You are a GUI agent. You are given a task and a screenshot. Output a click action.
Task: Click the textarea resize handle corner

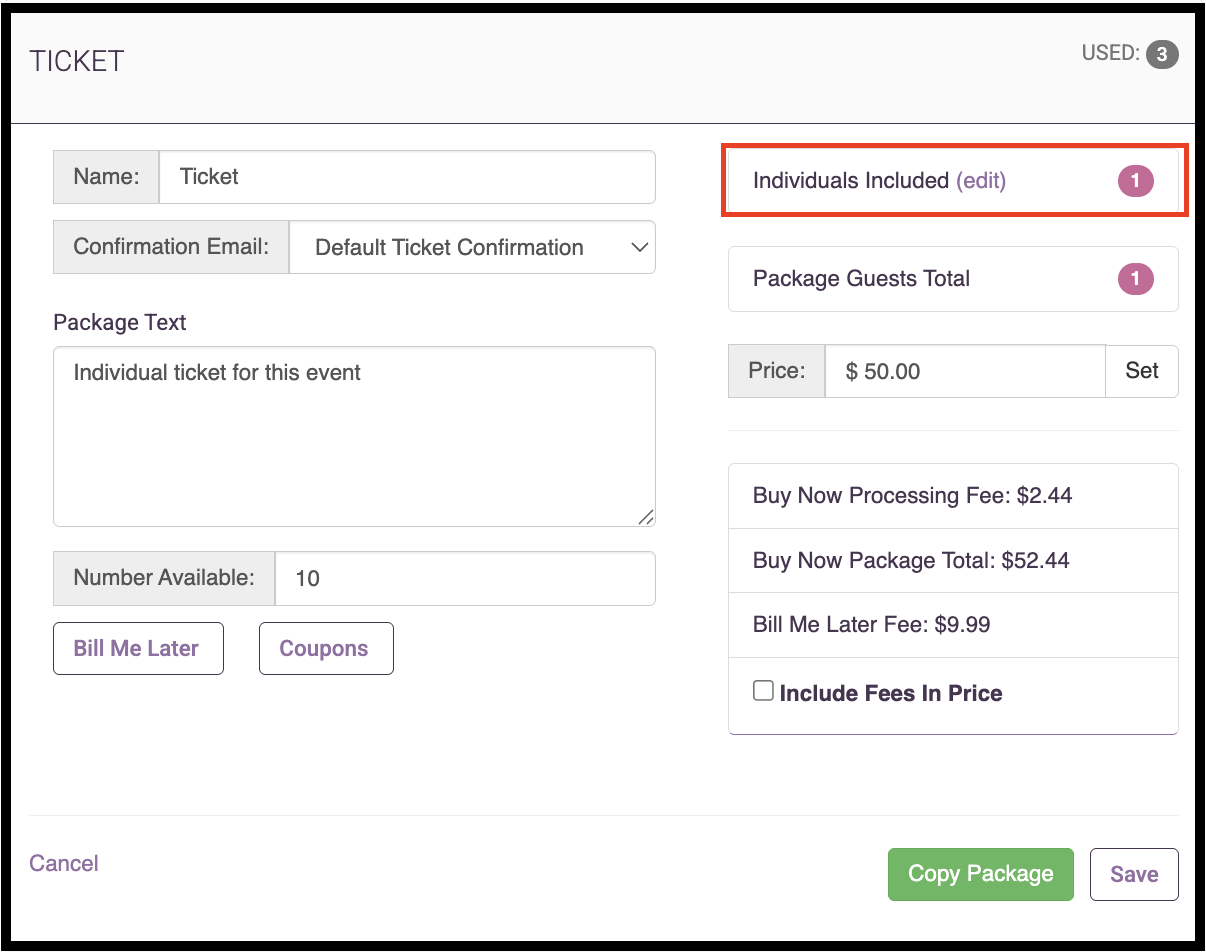coord(646,517)
